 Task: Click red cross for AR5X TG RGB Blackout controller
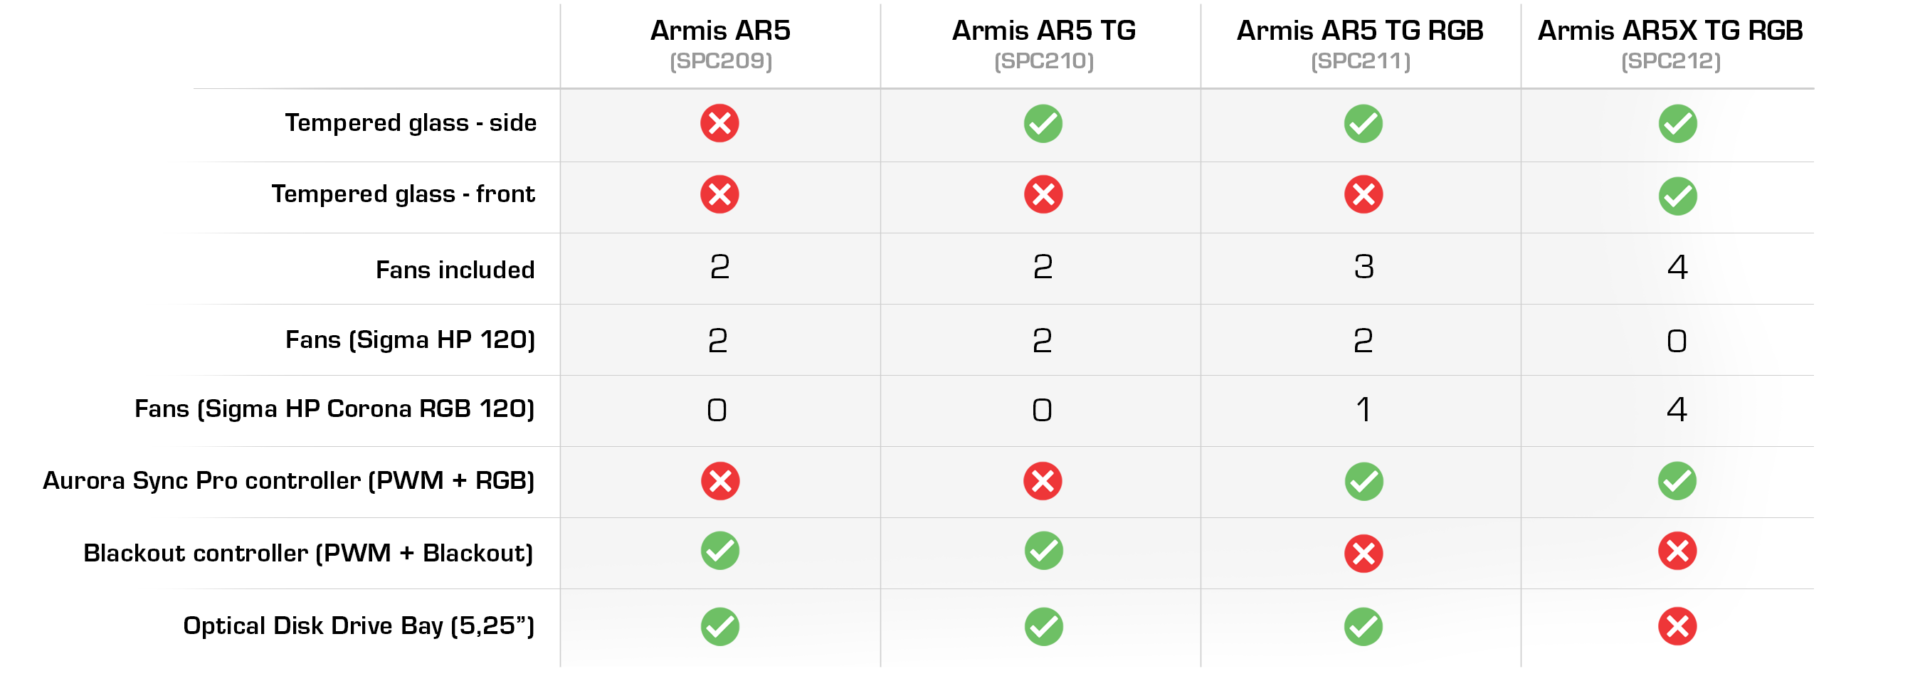point(1677,550)
